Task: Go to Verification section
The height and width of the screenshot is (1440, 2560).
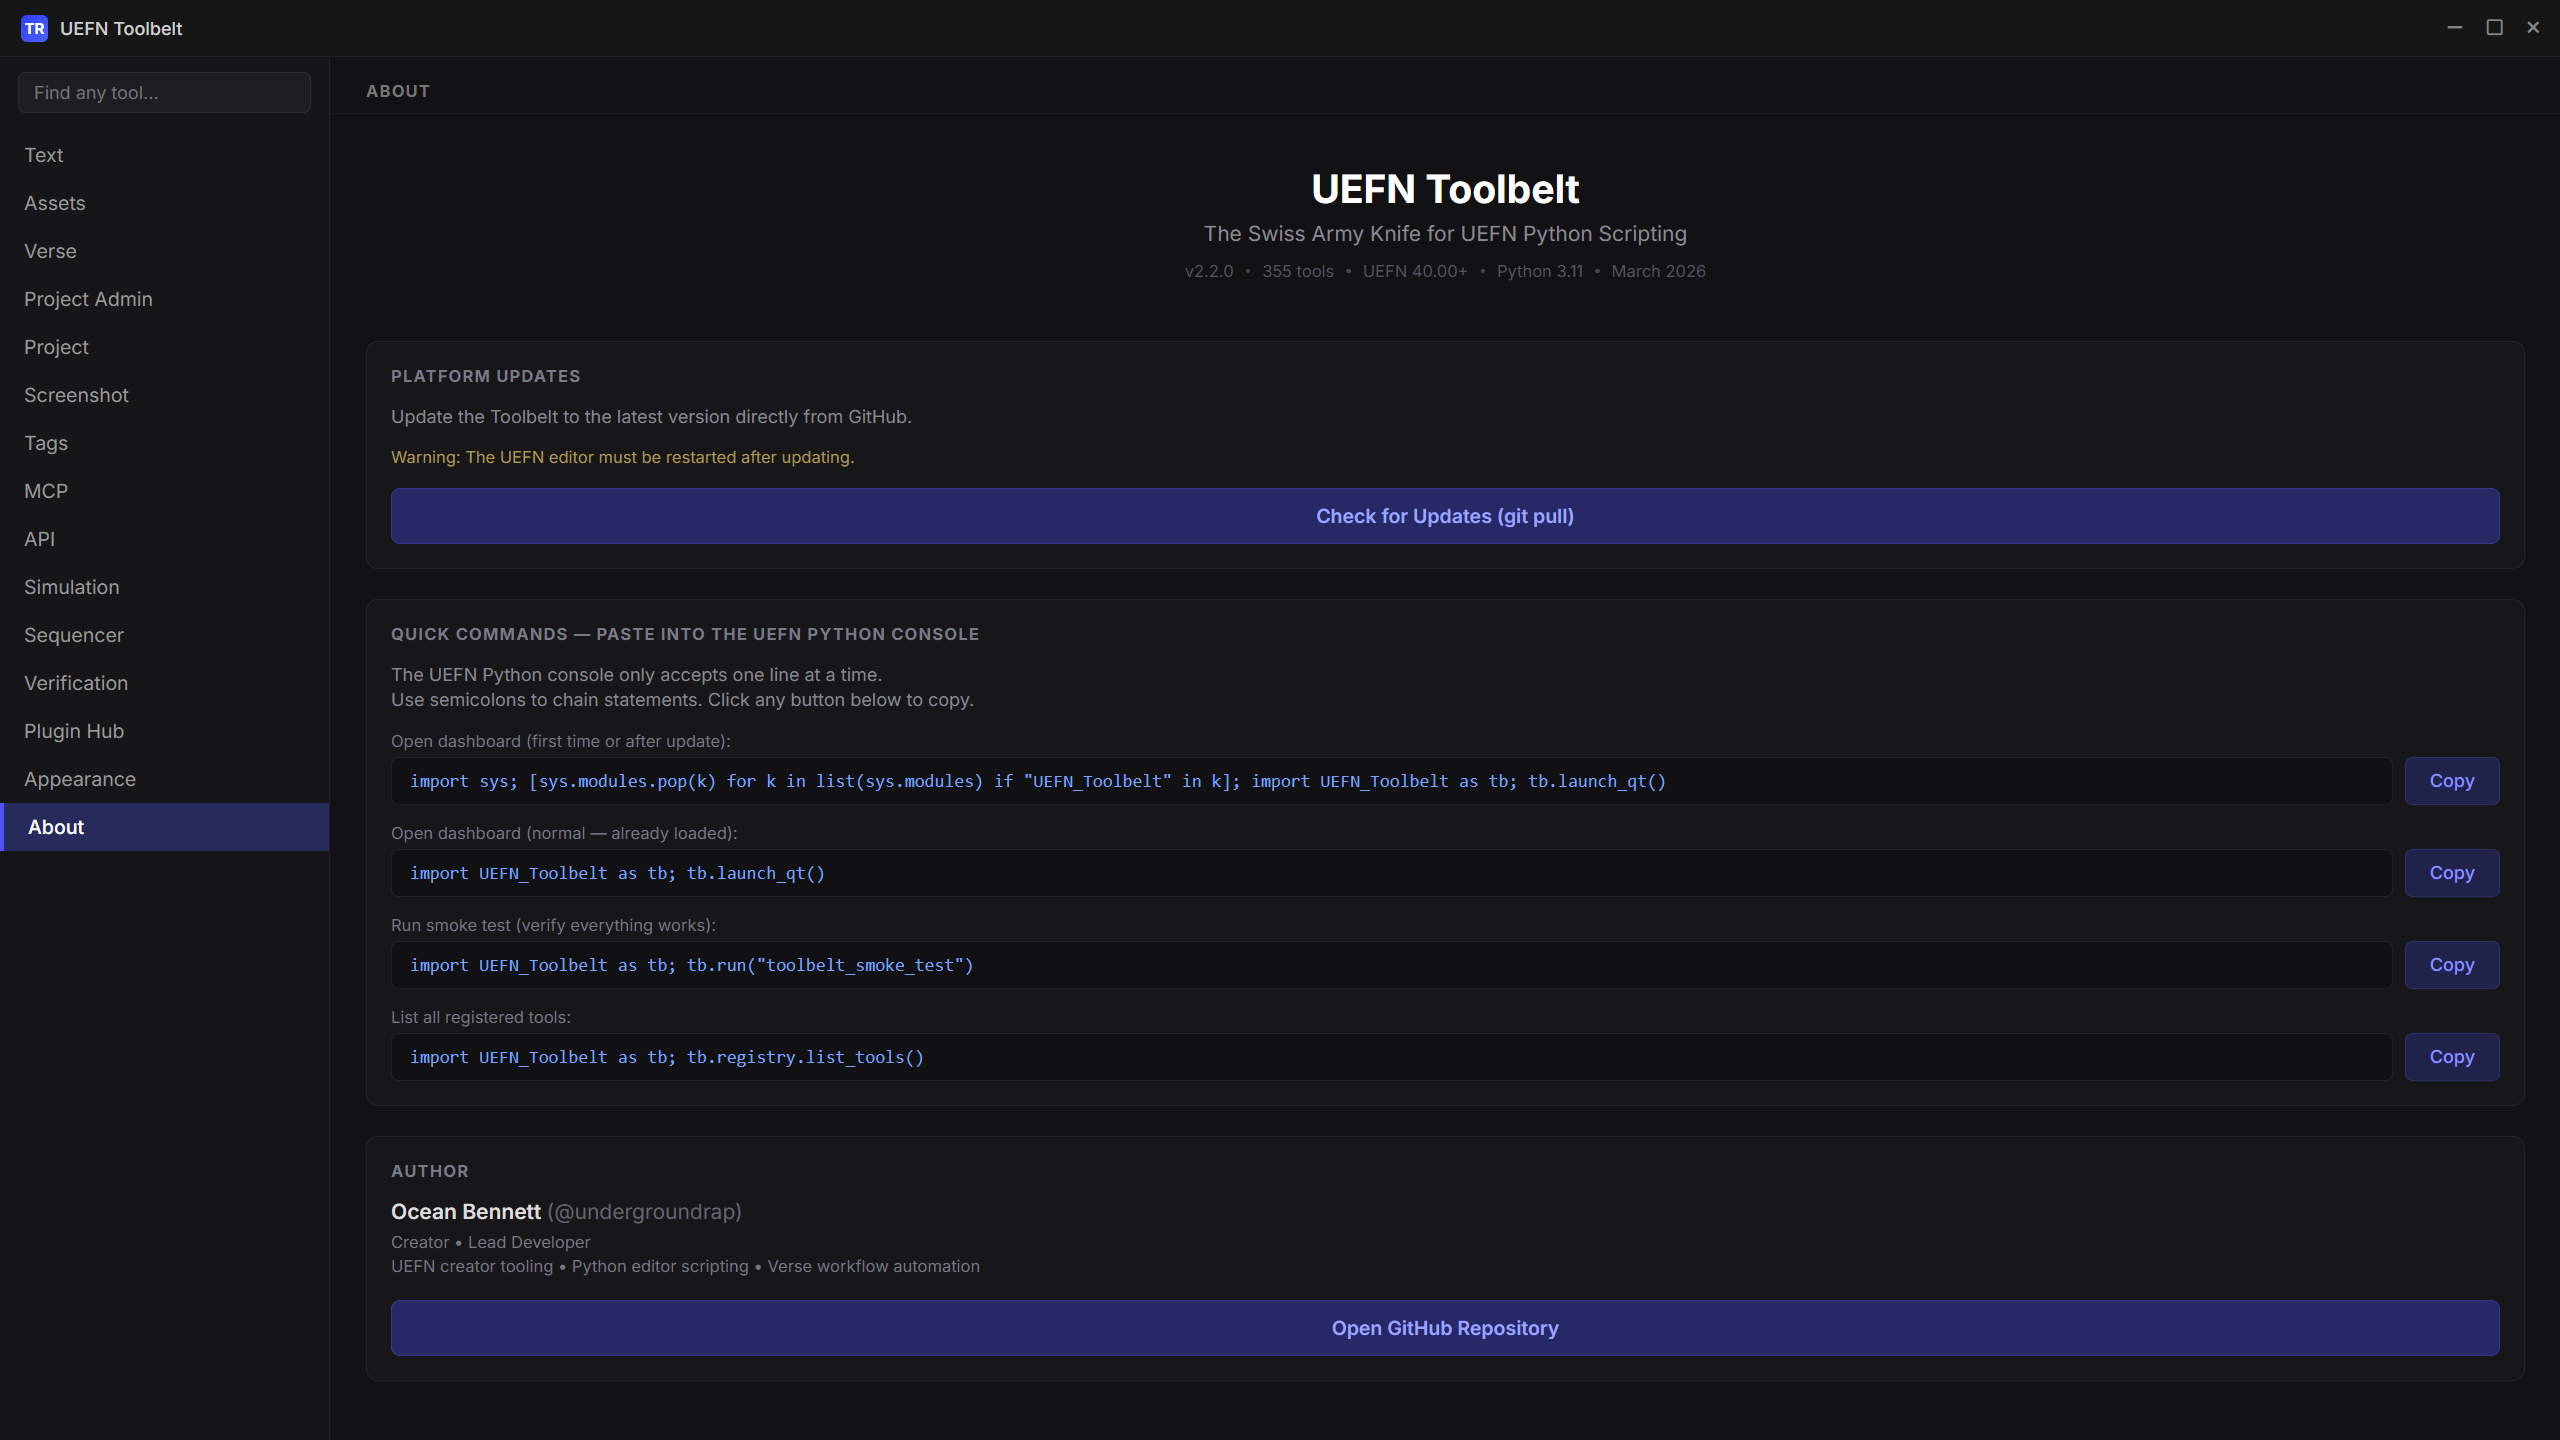Action: pyautogui.click(x=164, y=683)
